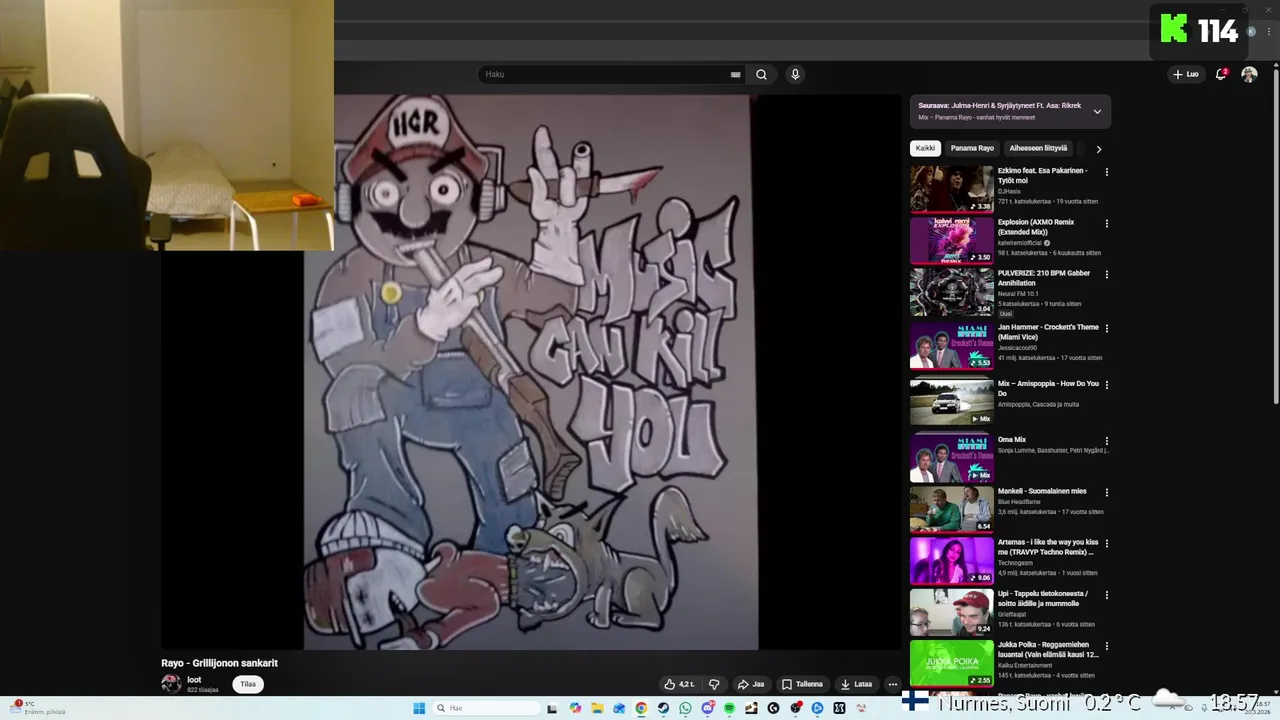
Task: Select the Kaikki filter chip
Action: pyautogui.click(x=926, y=148)
